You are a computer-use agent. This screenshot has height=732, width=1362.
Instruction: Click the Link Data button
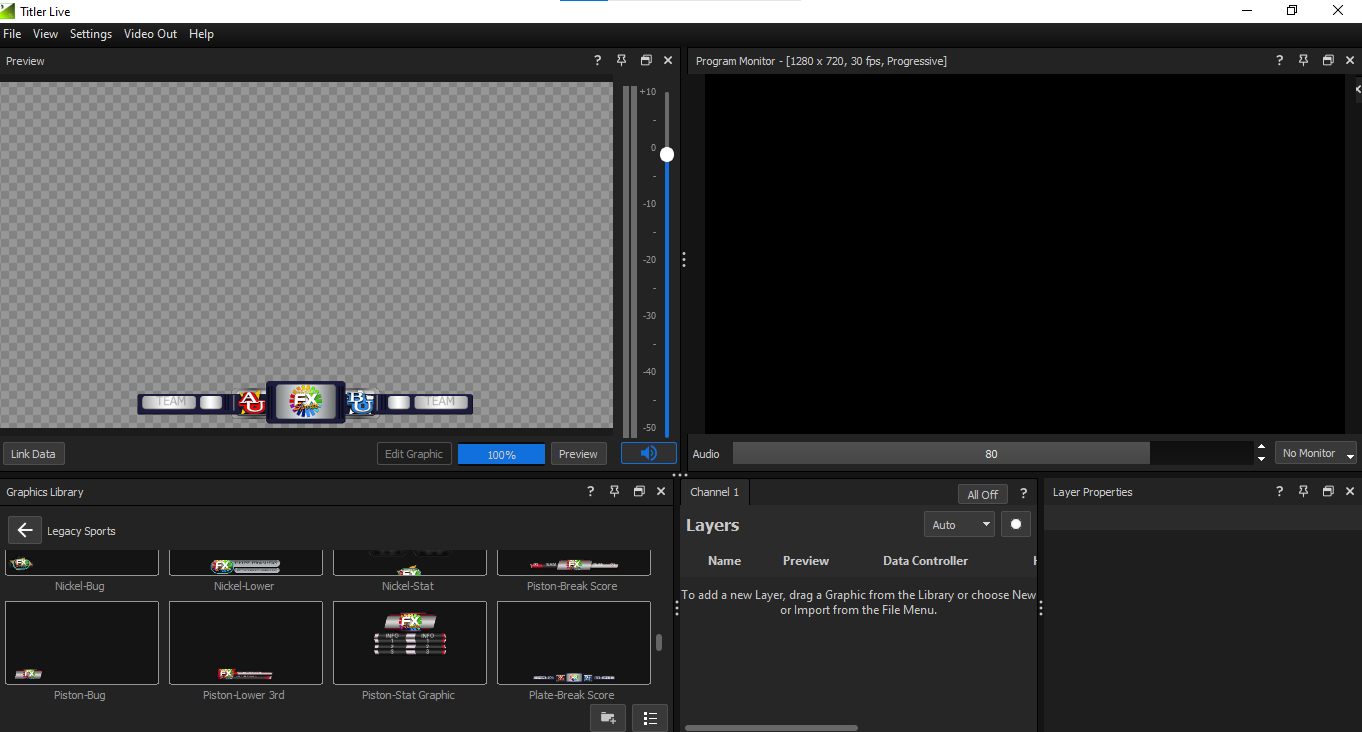[x=33, y=454]
